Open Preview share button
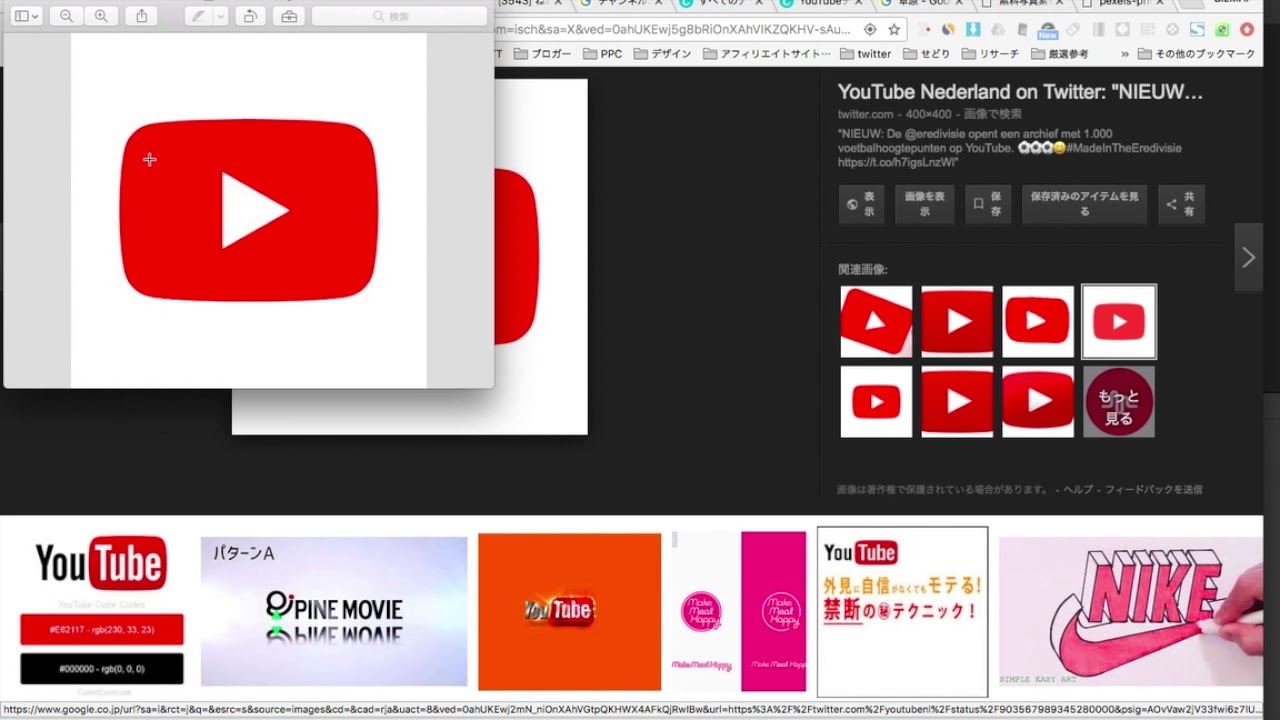Viewport: 1280px width, 720px height. click(x=141, y=16)
